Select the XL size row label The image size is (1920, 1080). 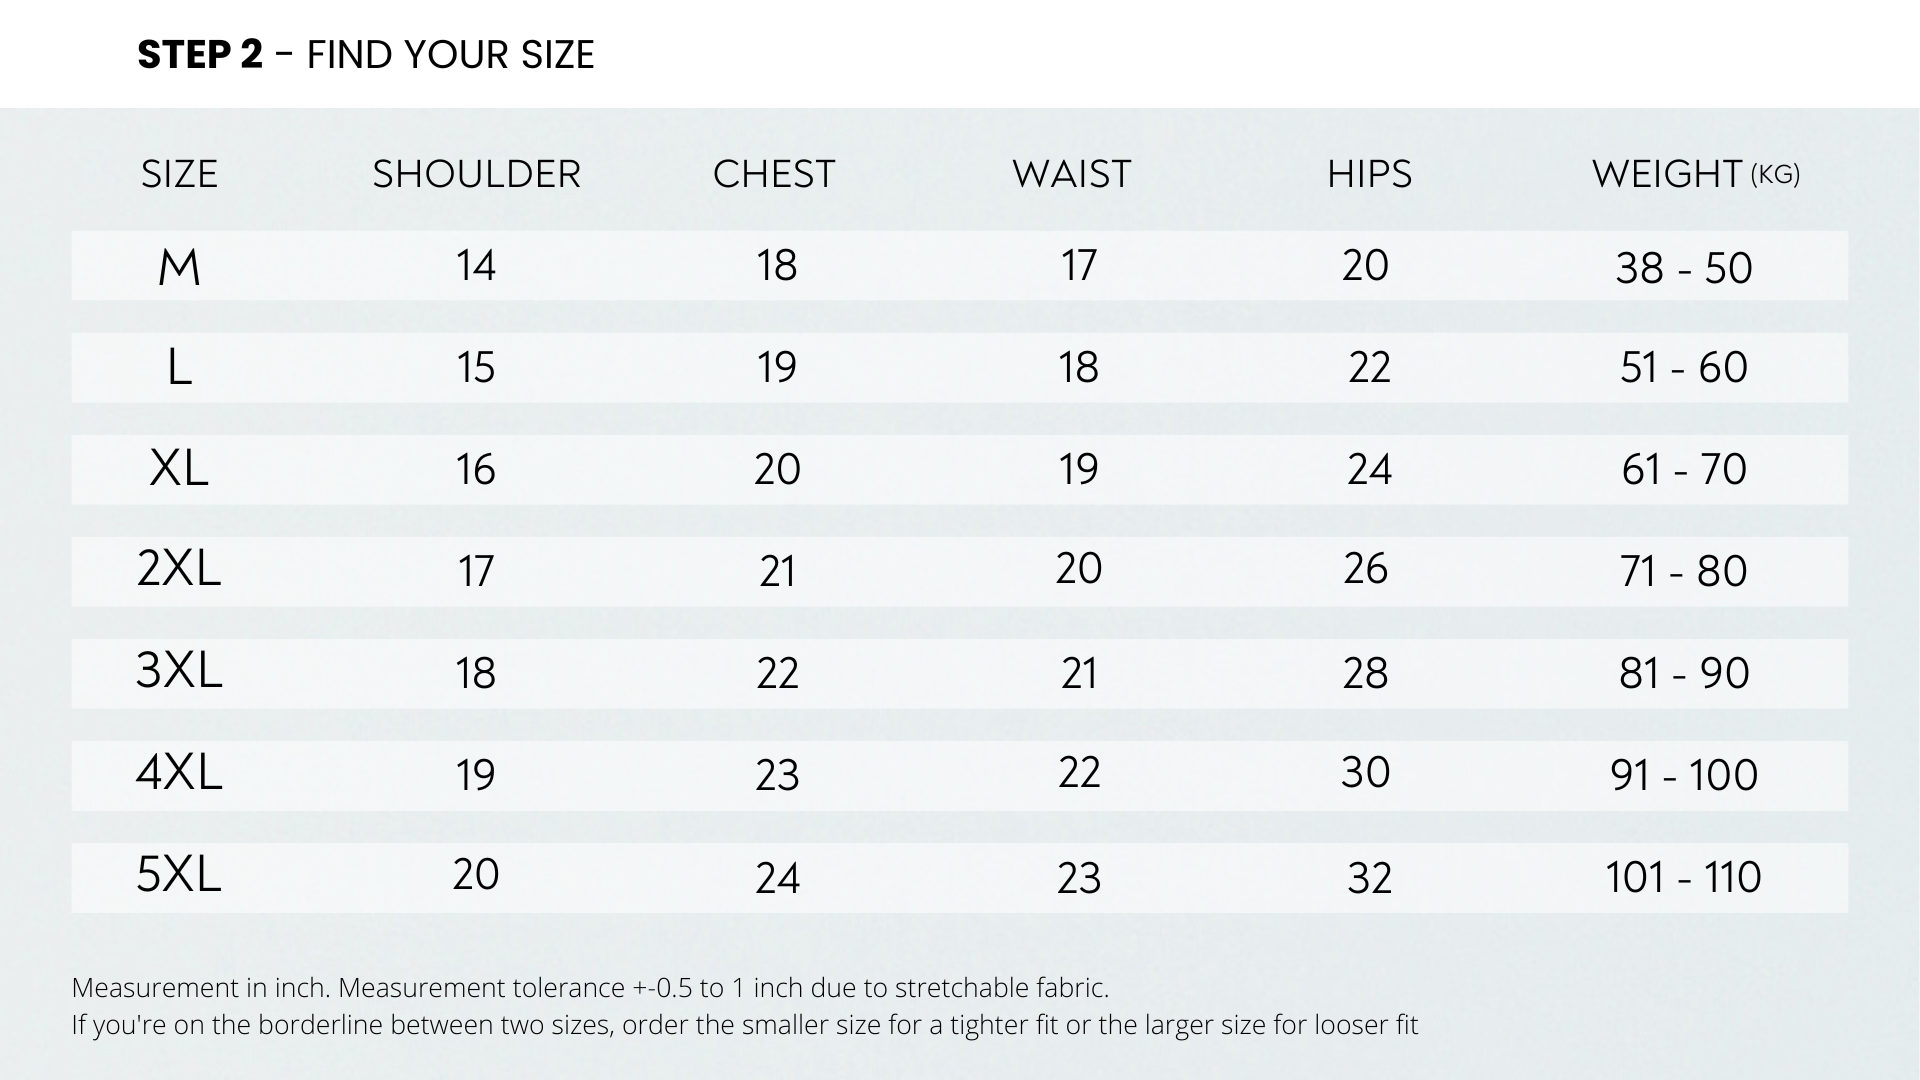[179, 468]
